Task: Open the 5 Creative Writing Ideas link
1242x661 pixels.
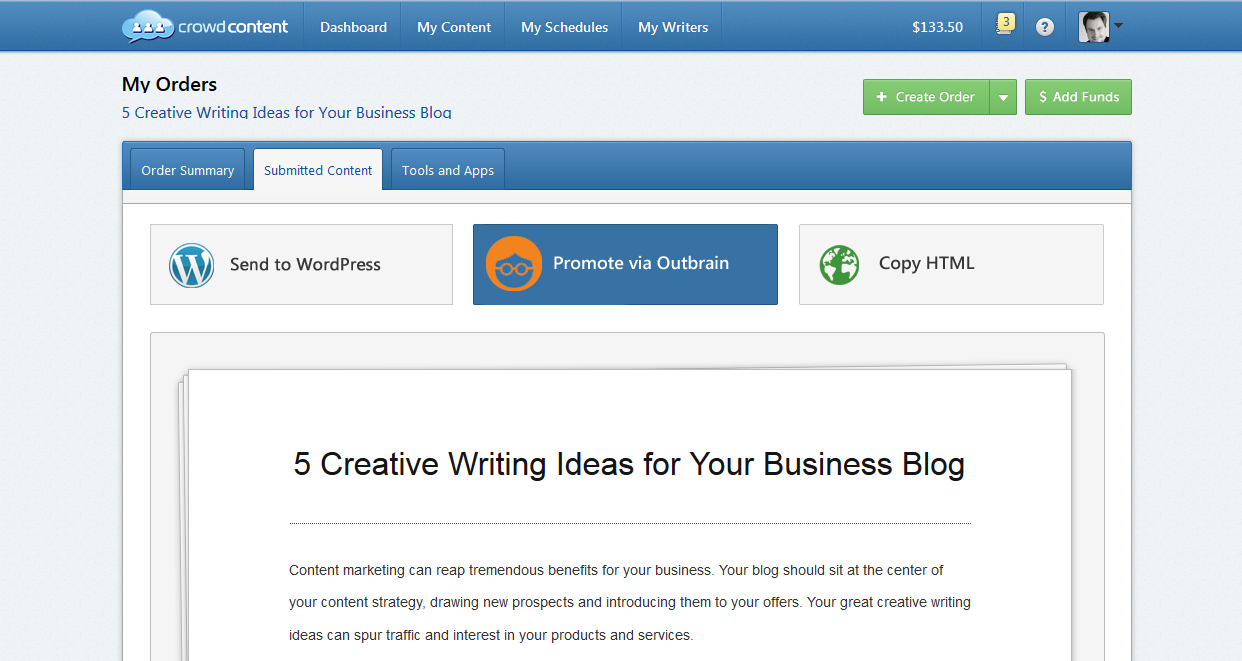Action: click(x=286, y=112)
